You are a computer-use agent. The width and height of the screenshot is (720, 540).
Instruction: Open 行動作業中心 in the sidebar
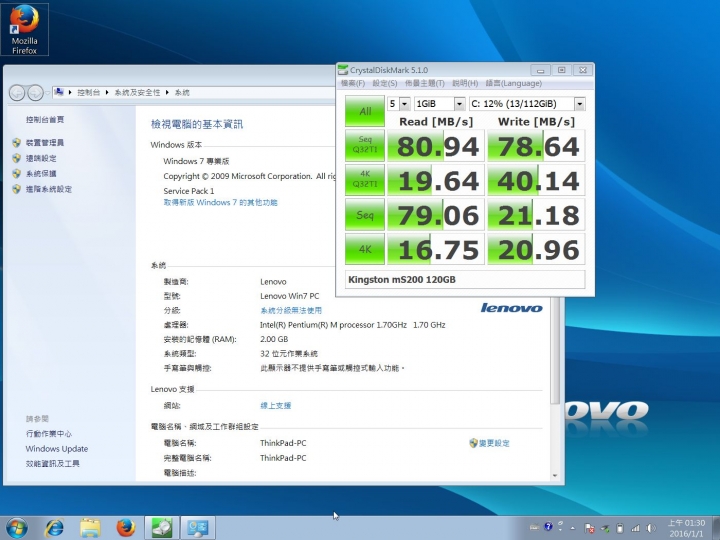point(49,433)
